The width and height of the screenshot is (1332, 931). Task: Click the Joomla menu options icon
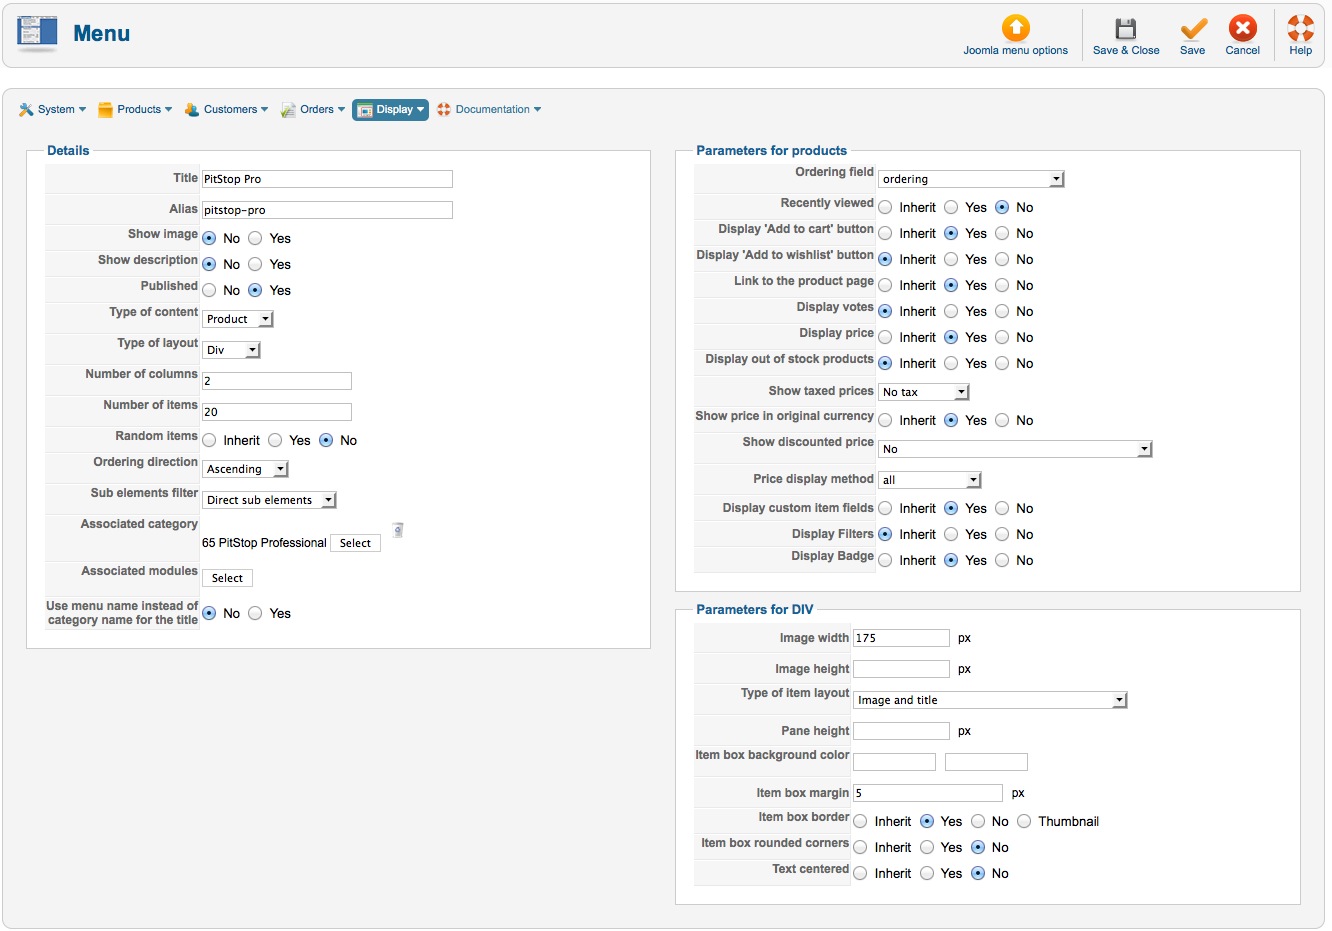point(1015,28)
